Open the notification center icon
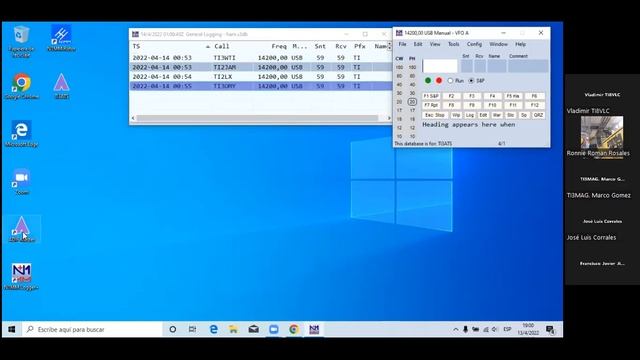 (550, 329)
